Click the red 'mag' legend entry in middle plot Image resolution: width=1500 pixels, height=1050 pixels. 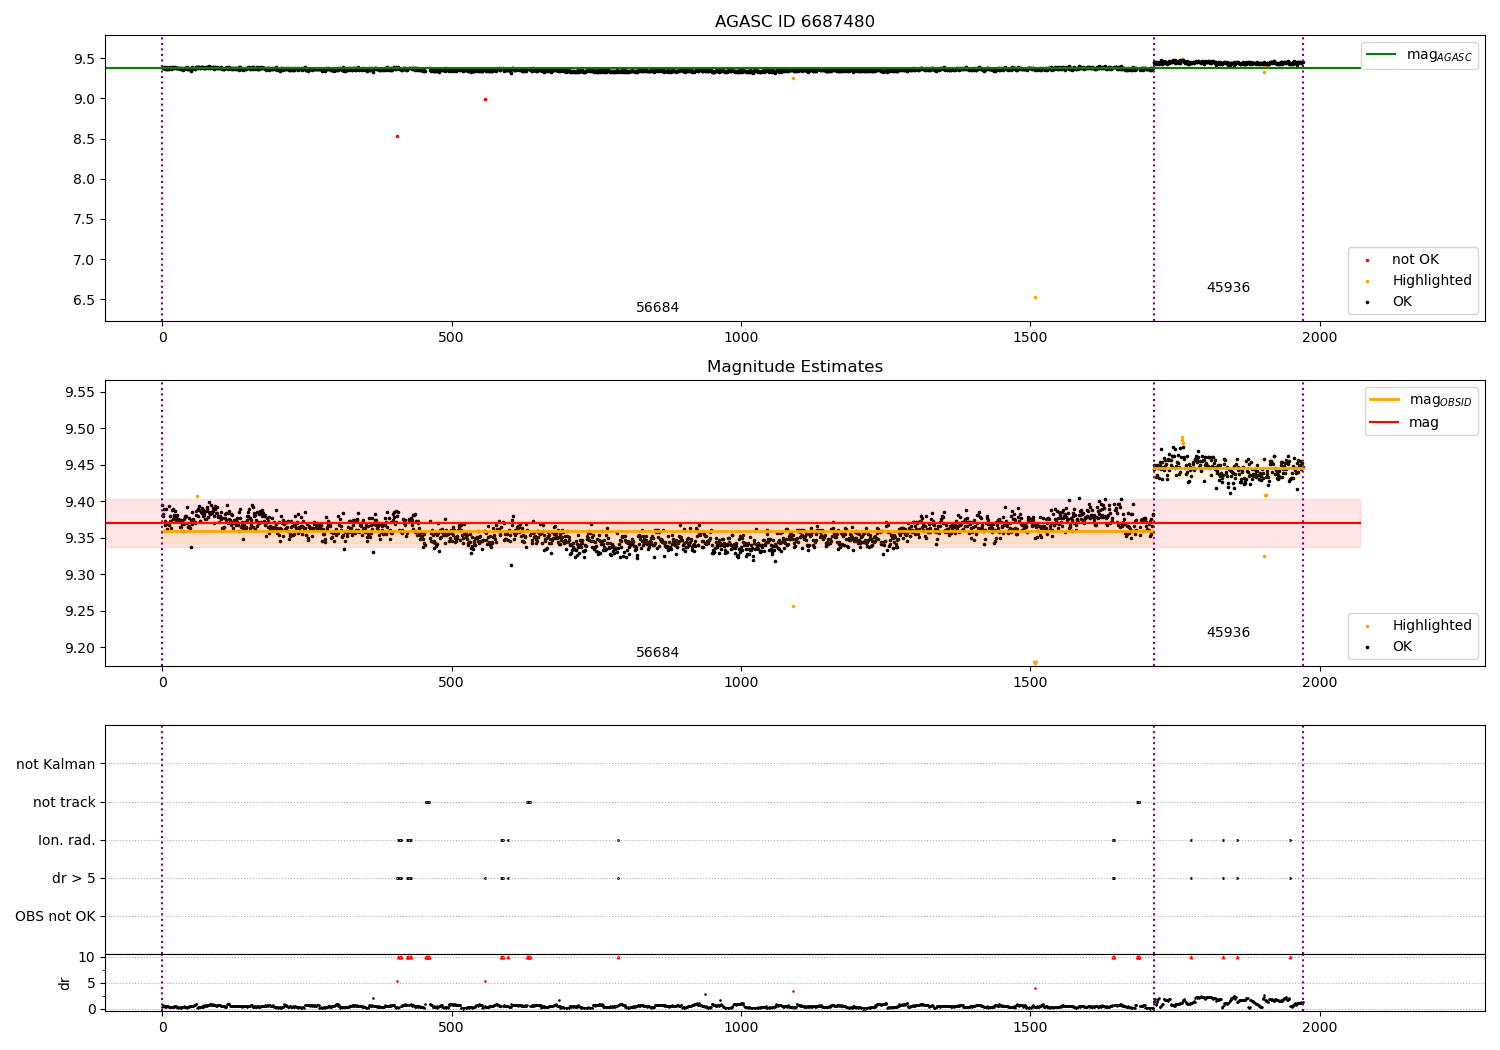pyautogui.click(x=1404, y=422)
